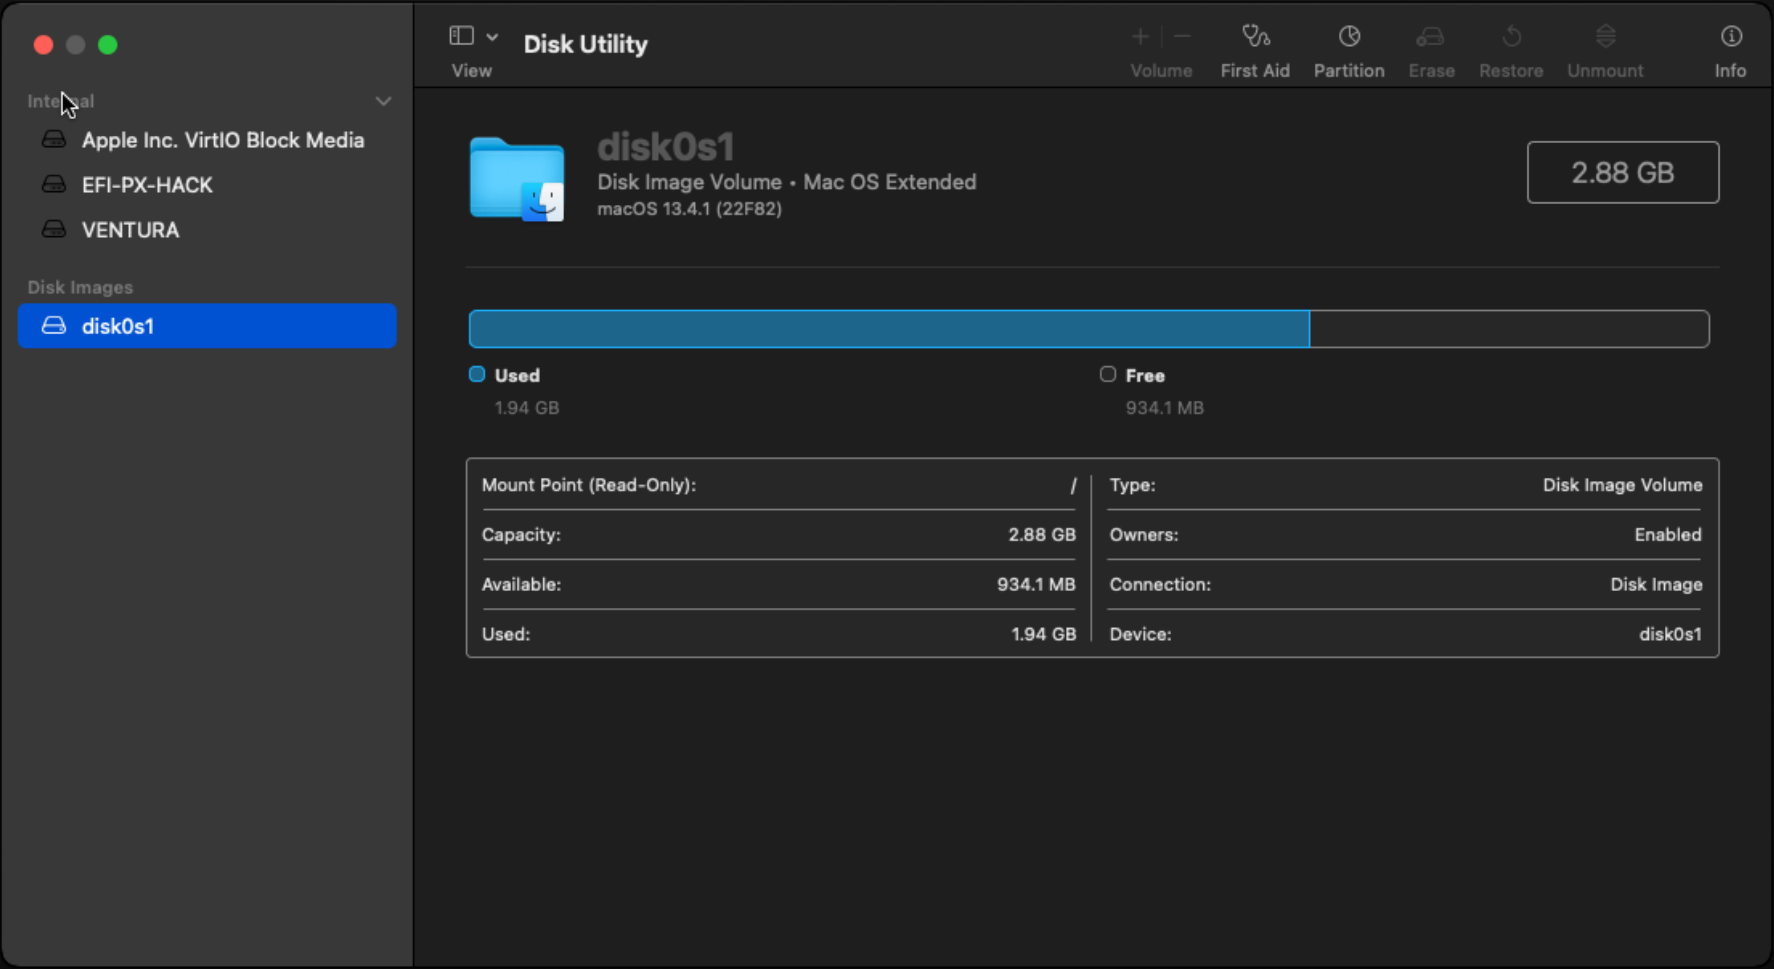Click the Mount Point (Read-Only) row
The image size is (1774, 969).
point(779,485)
